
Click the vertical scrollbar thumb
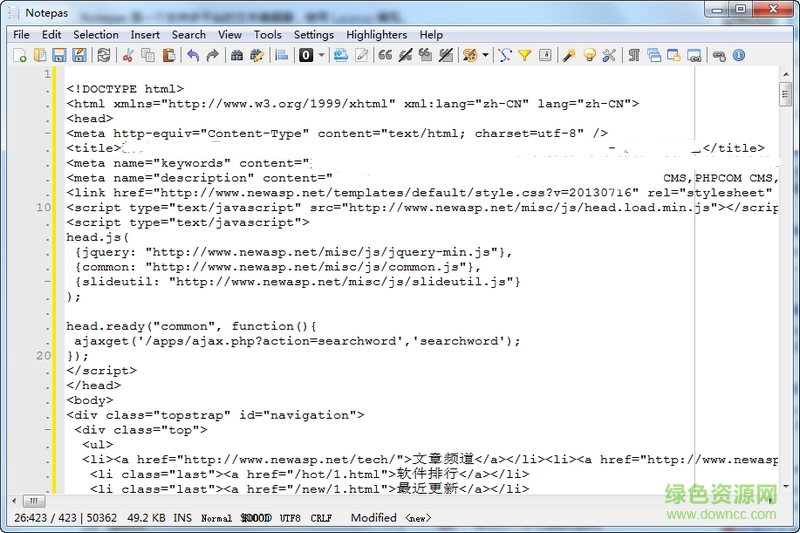[786, 94]
